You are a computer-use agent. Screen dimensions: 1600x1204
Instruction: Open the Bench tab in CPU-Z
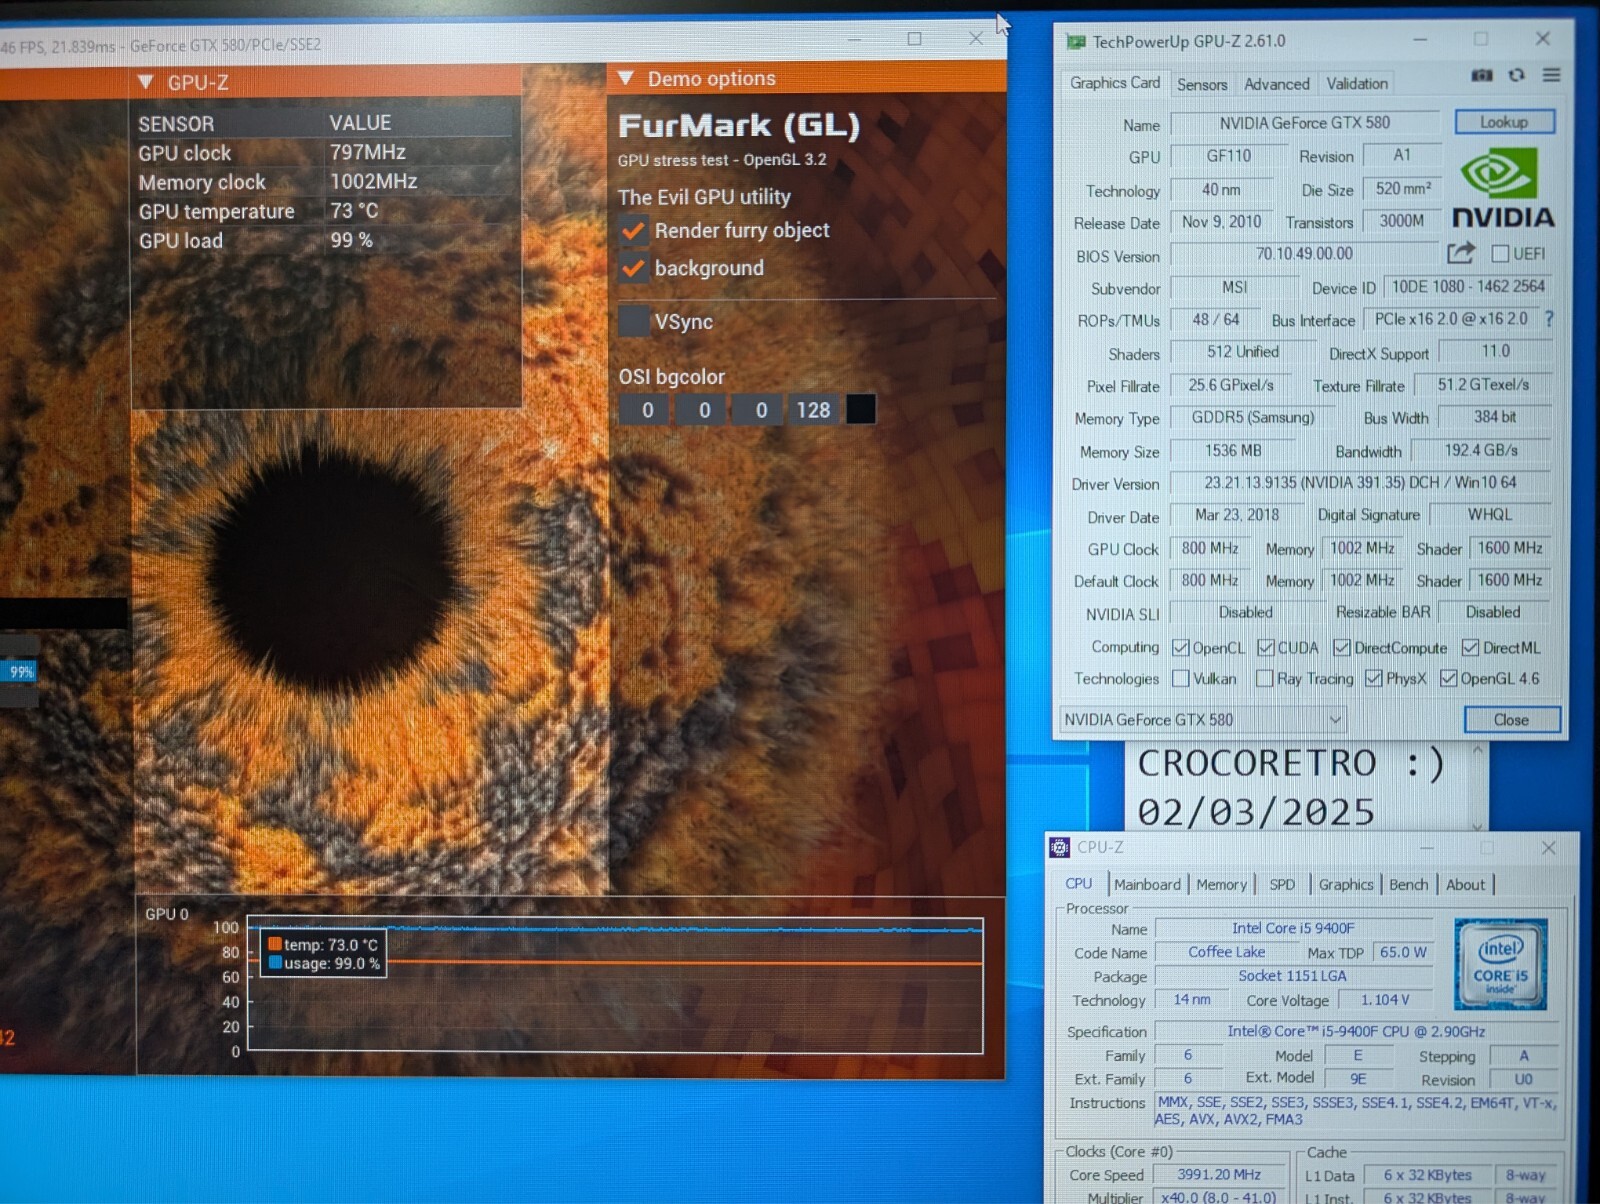[1409, 885]
